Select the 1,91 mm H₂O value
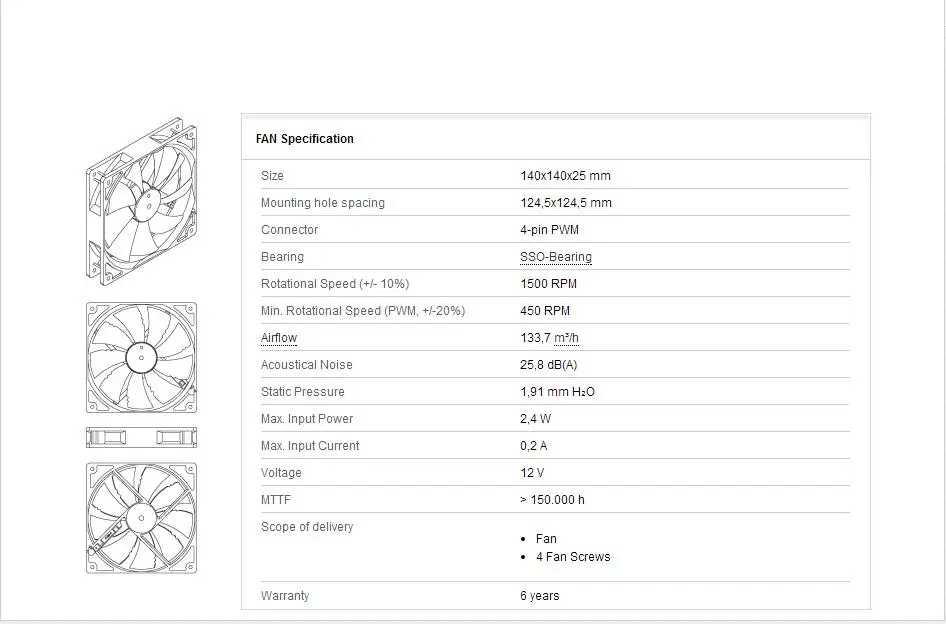Image resolution: width=946 pixels, height=624 pixels. tap(557, 392)
